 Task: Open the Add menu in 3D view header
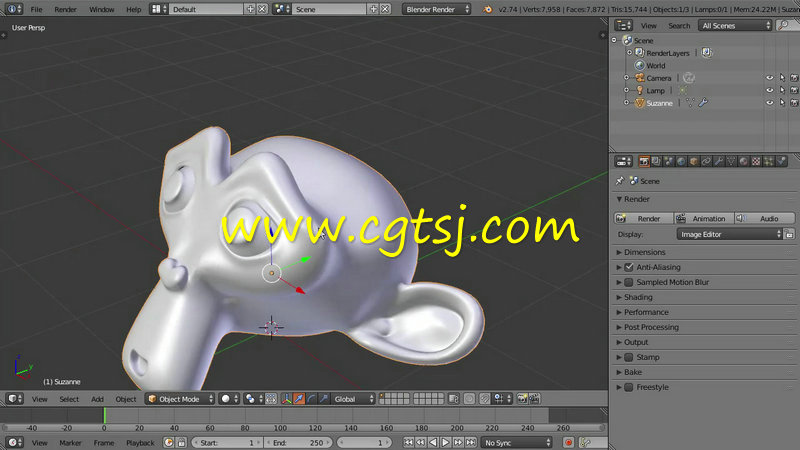97,399
